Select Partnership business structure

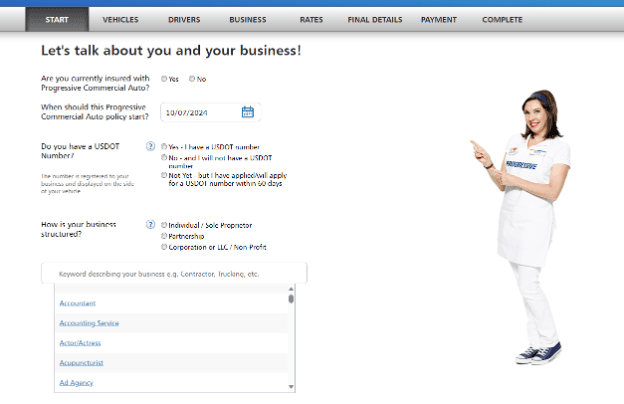164,236
